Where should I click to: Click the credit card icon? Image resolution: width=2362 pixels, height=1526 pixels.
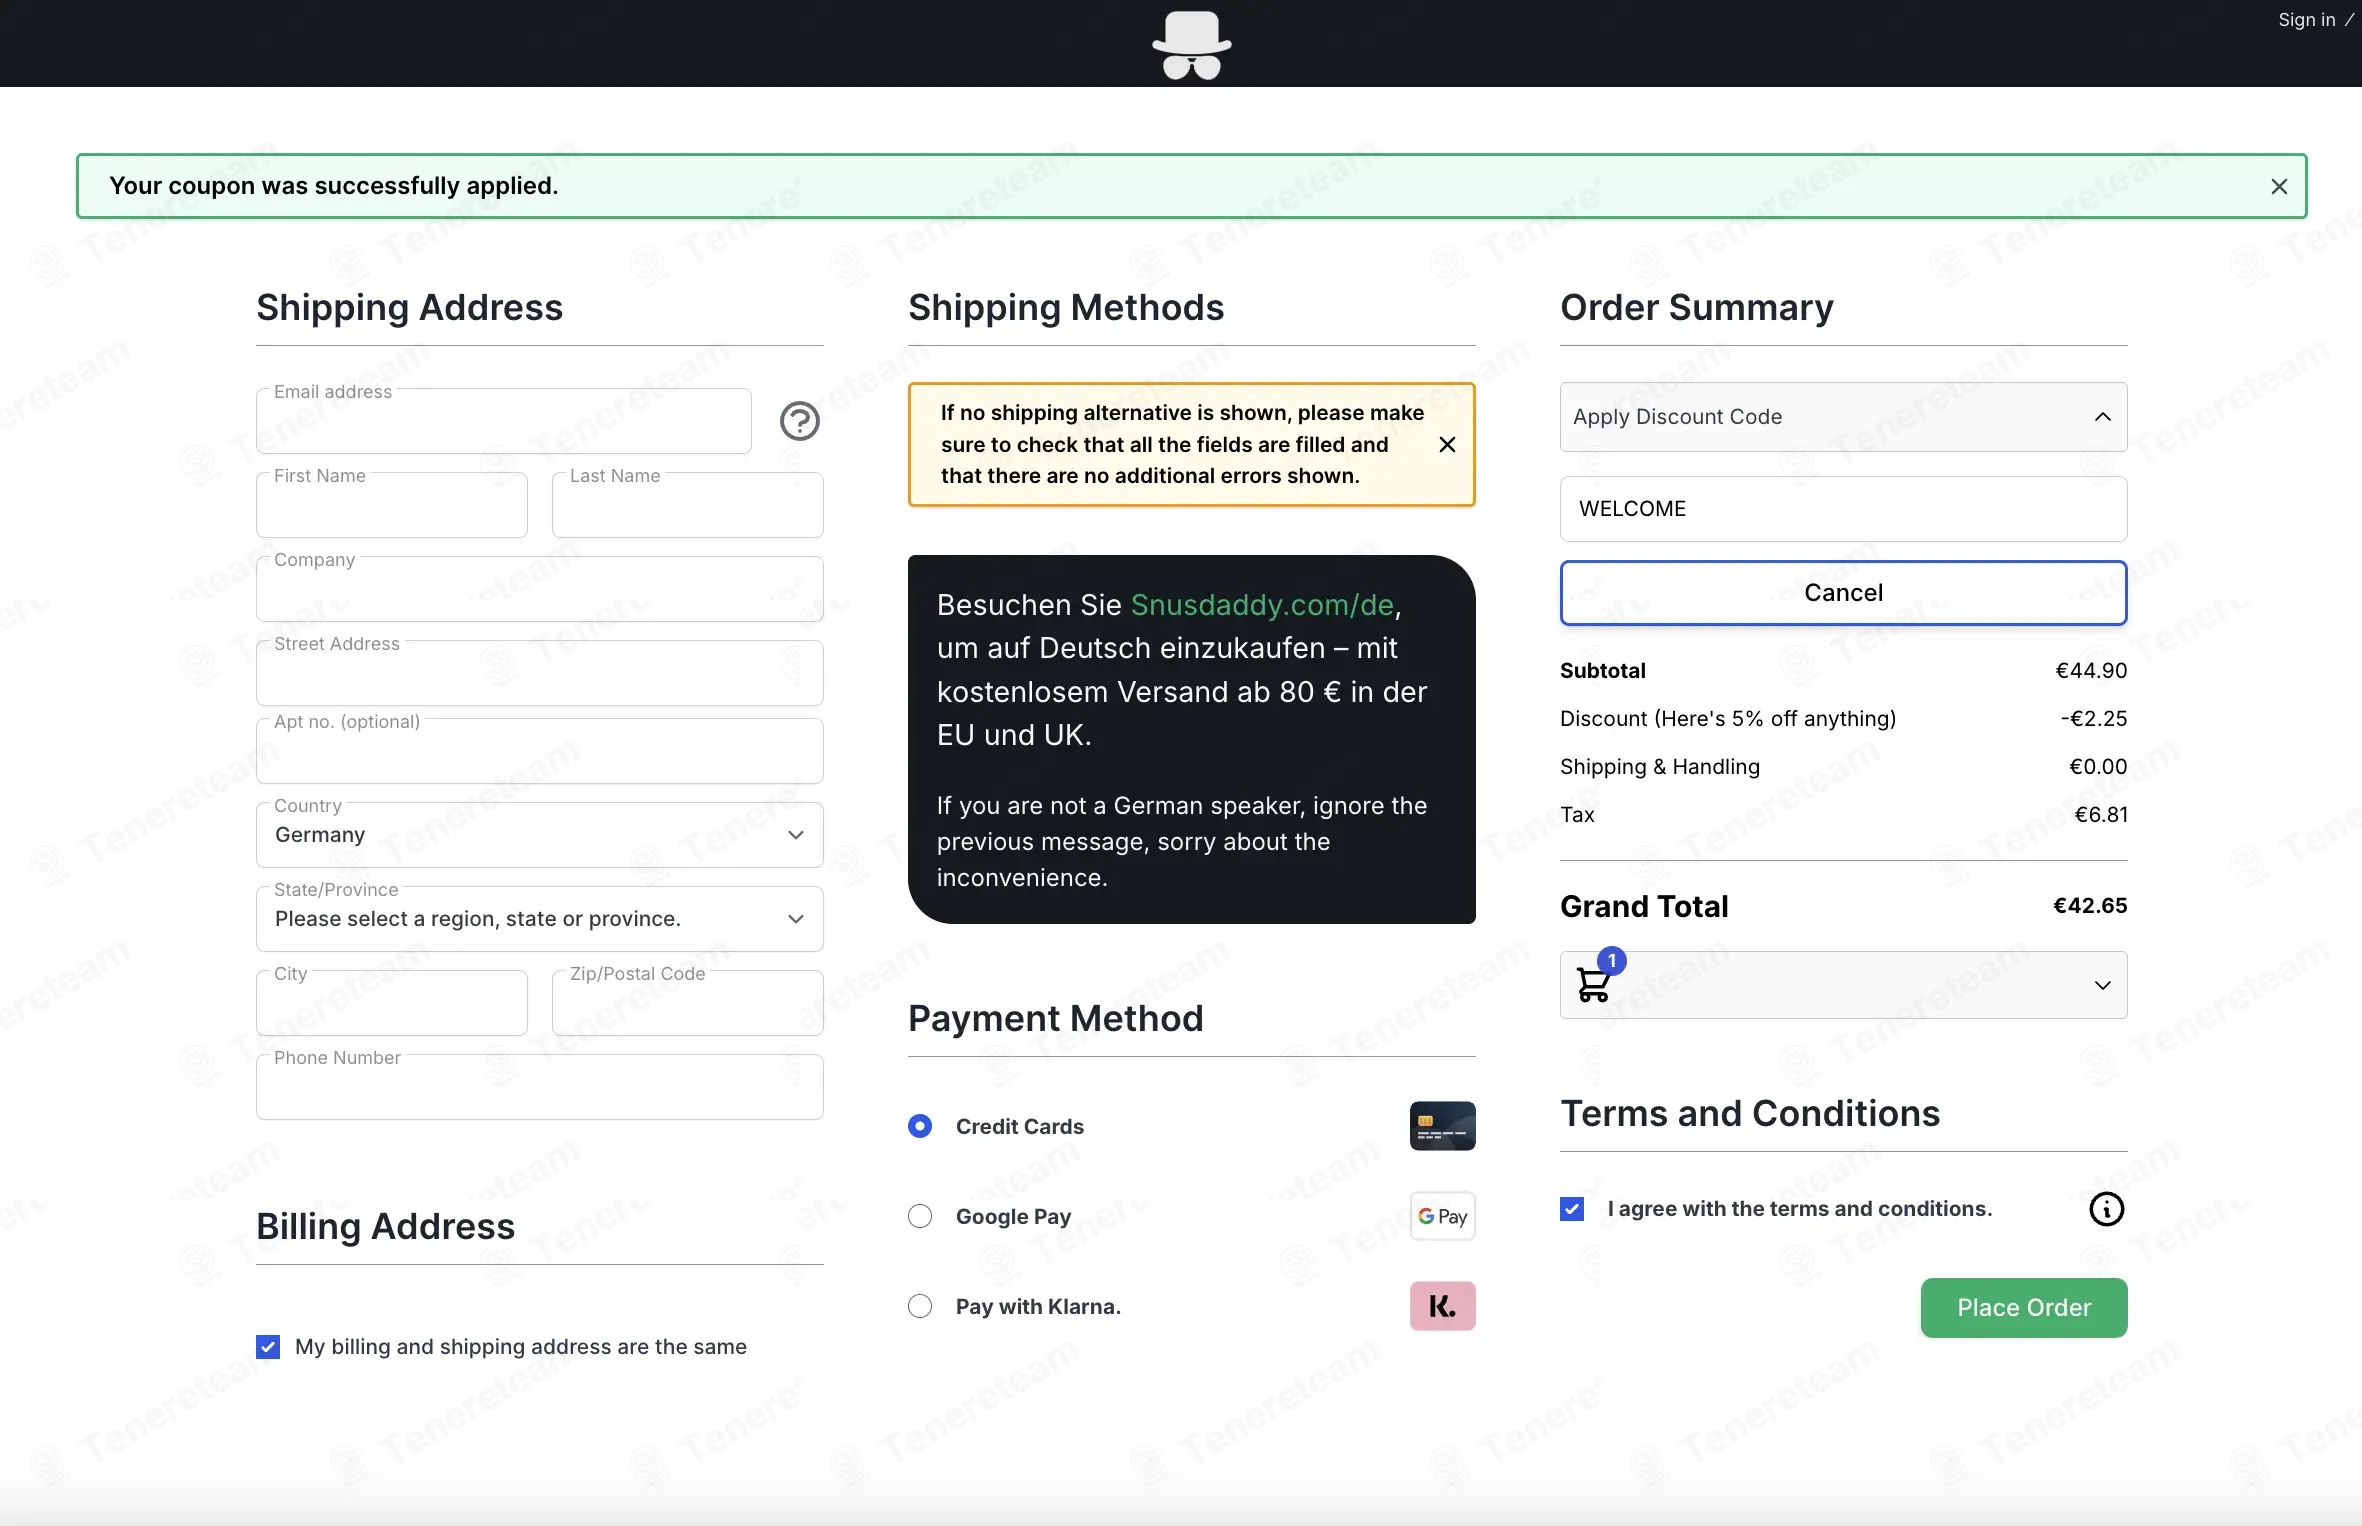pos(1442,1126)
